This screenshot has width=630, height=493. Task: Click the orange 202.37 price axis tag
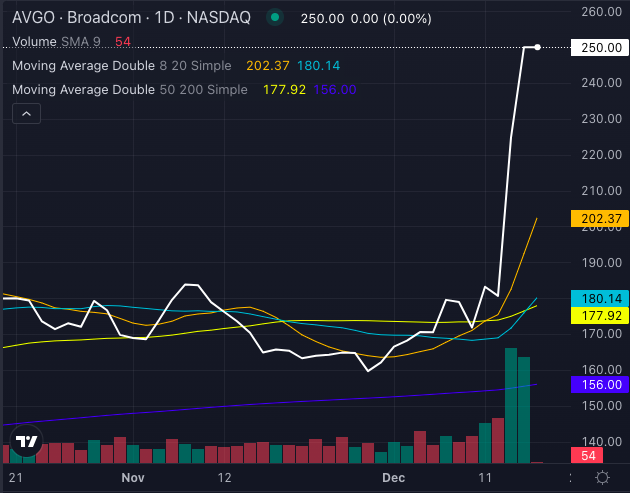[x=596, y=218]
